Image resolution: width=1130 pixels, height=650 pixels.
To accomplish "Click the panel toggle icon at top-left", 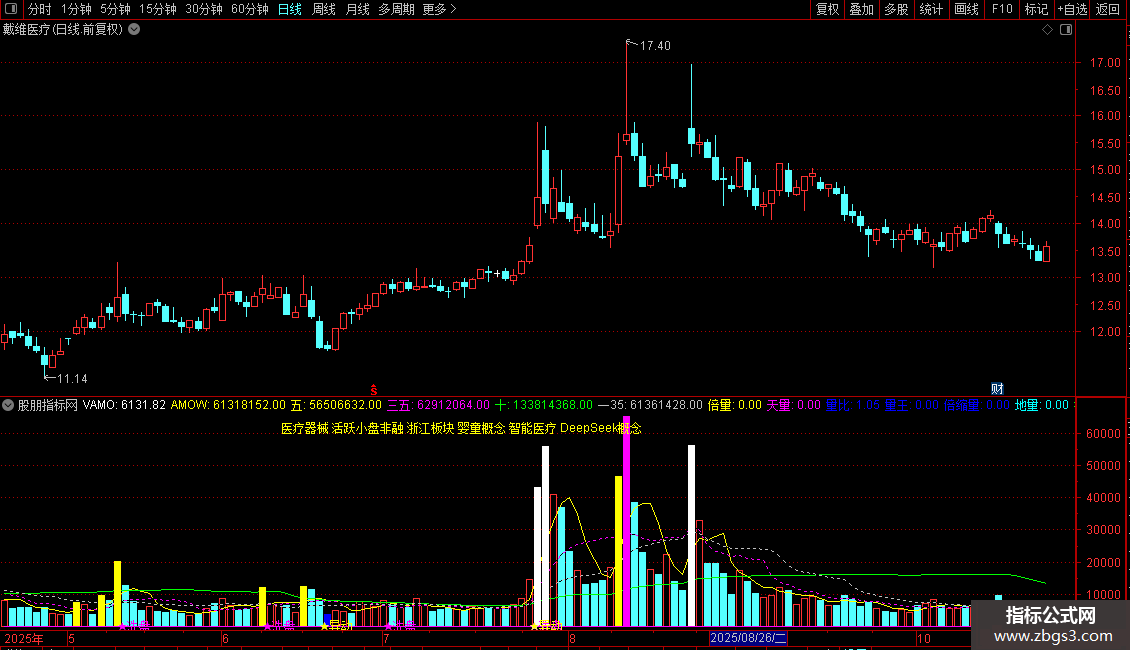I will 11,9.
